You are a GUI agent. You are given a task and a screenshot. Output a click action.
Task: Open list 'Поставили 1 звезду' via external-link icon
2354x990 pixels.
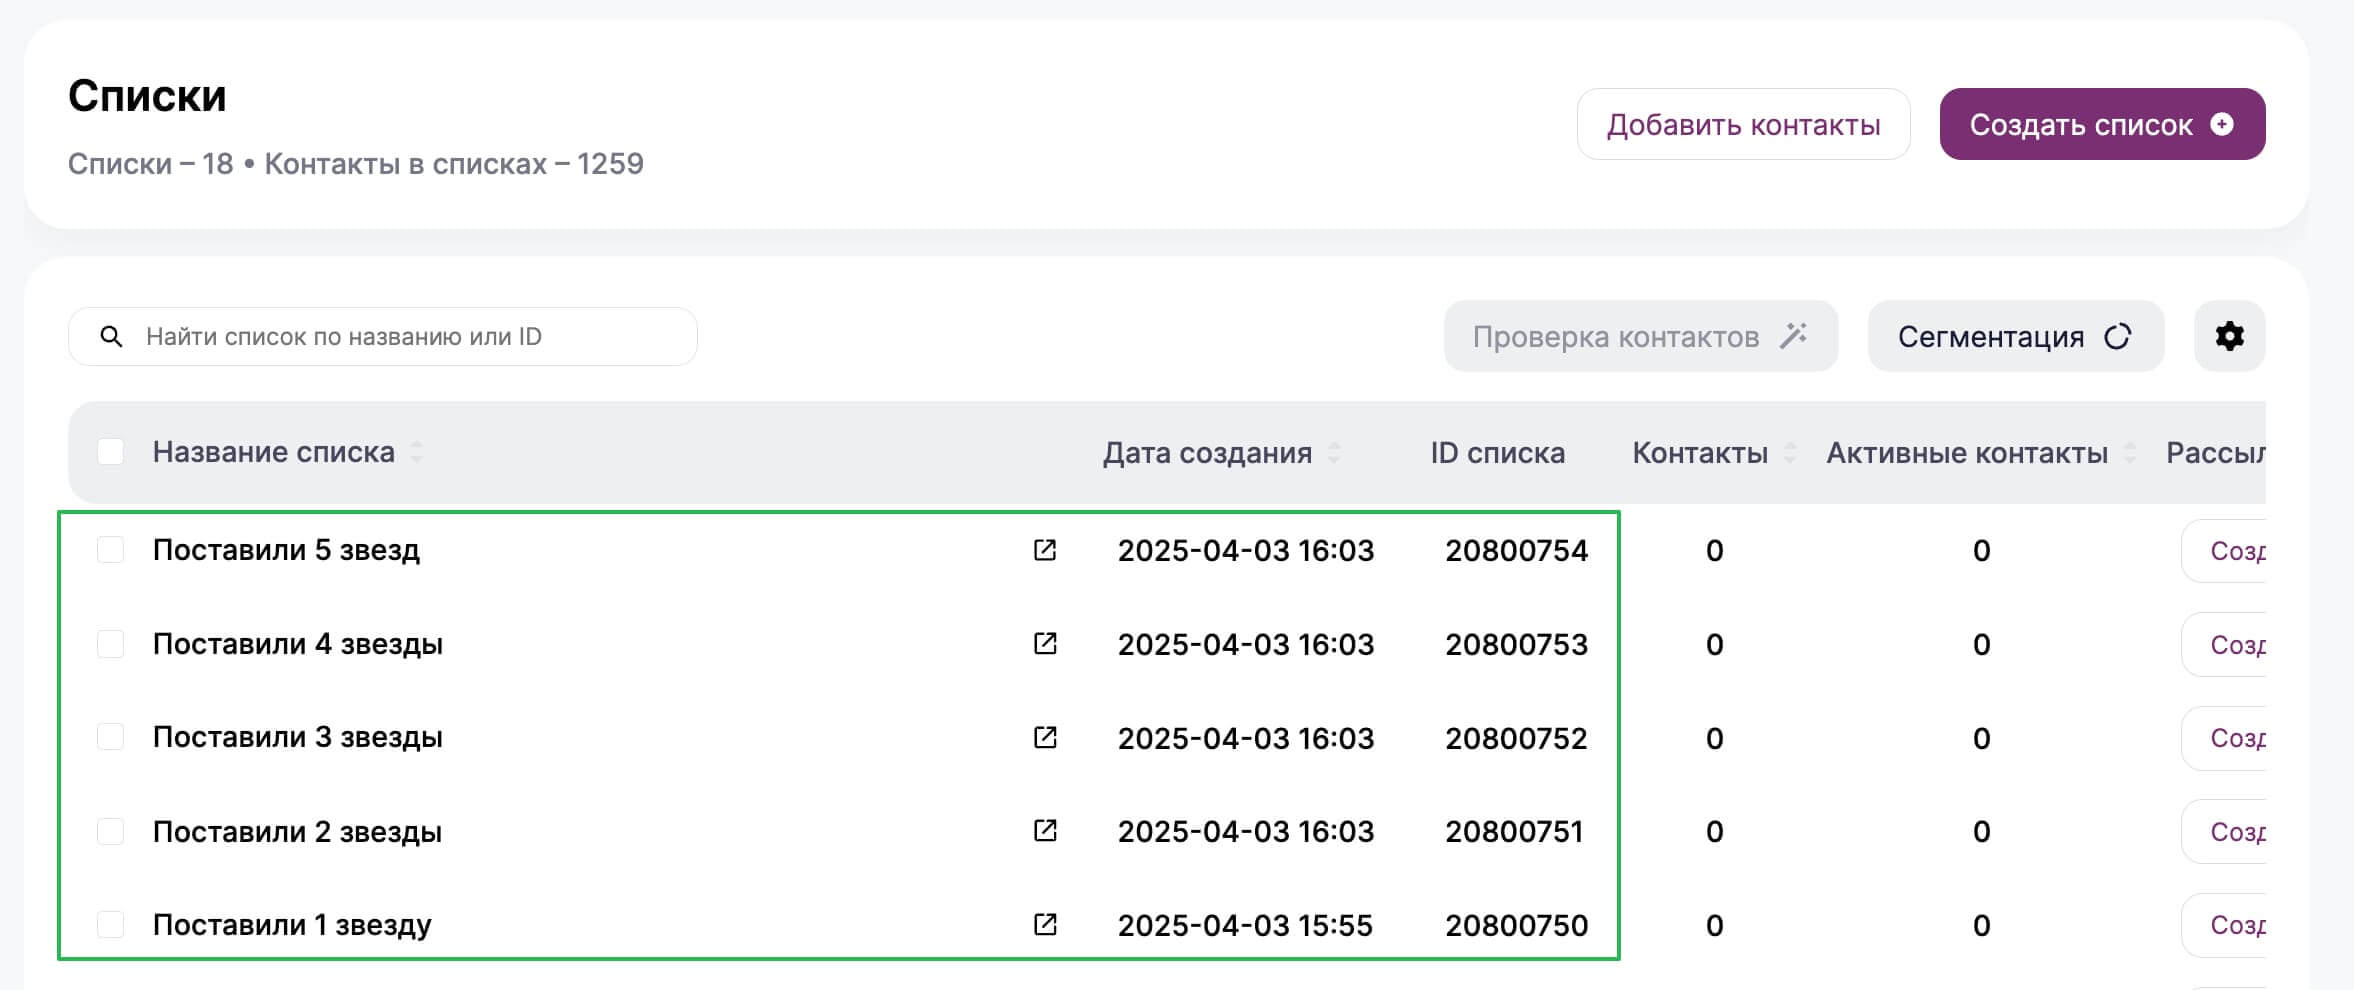point(1045,924)
